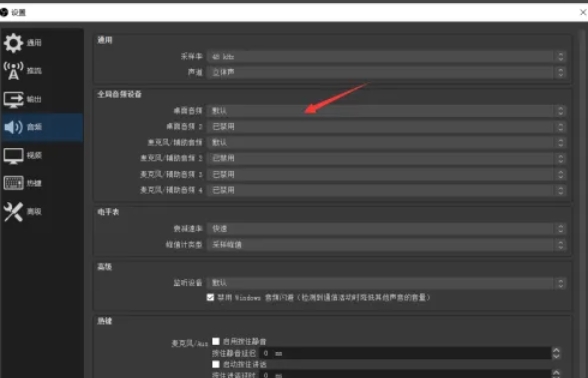Open the 麦克风/辅助音频 3 dropdown
Viewport: 588px width, 378px height.
click(x=386, y=174)
